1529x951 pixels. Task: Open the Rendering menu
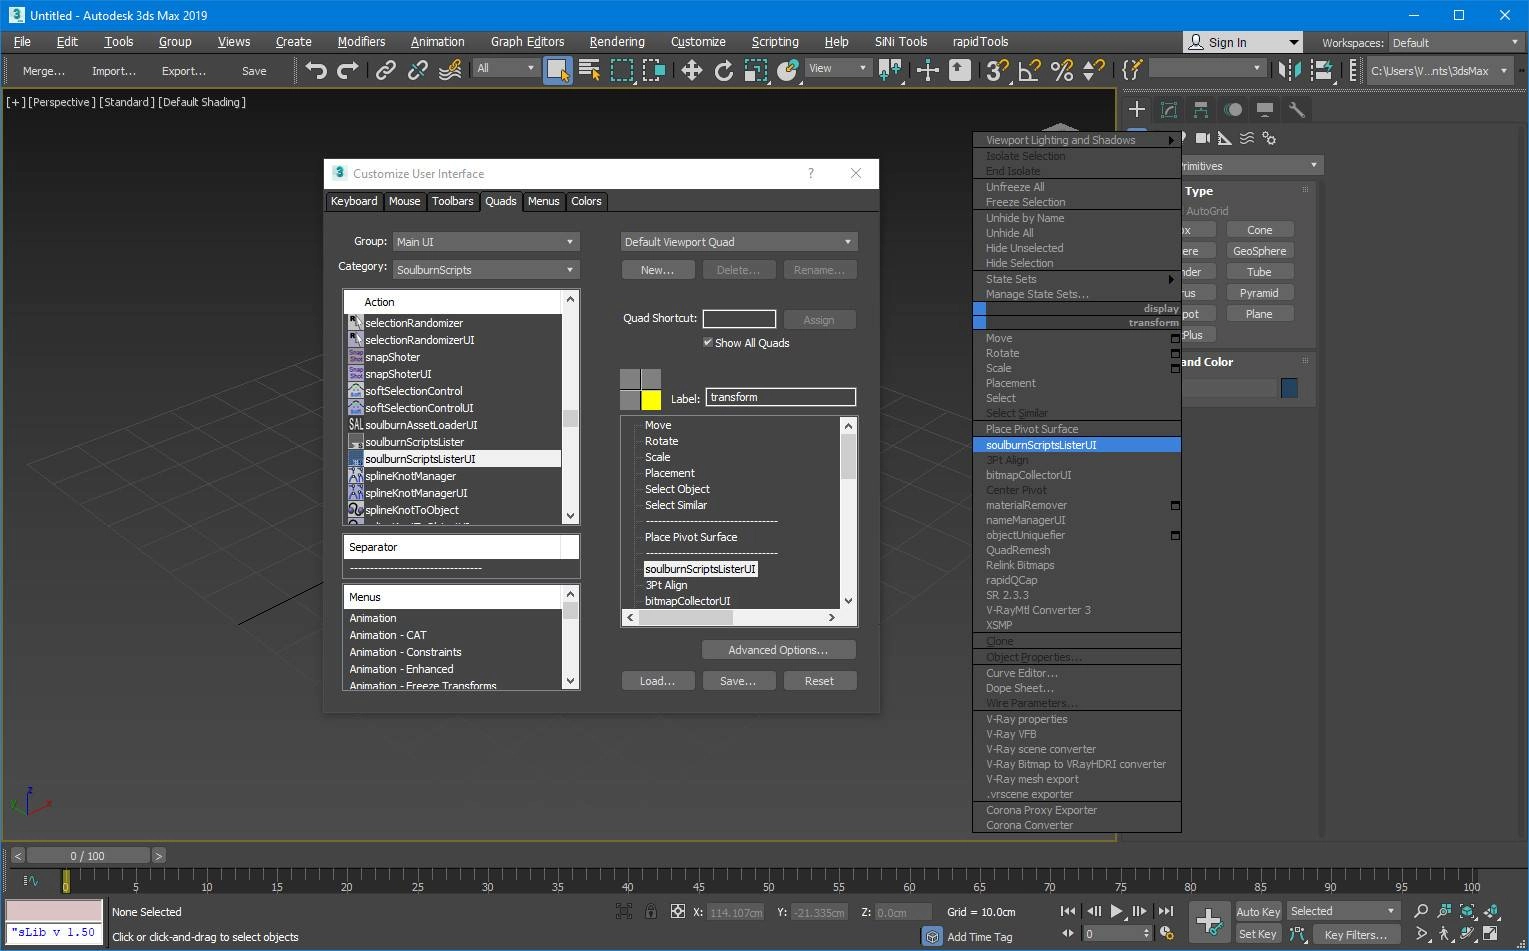point(617,42)
